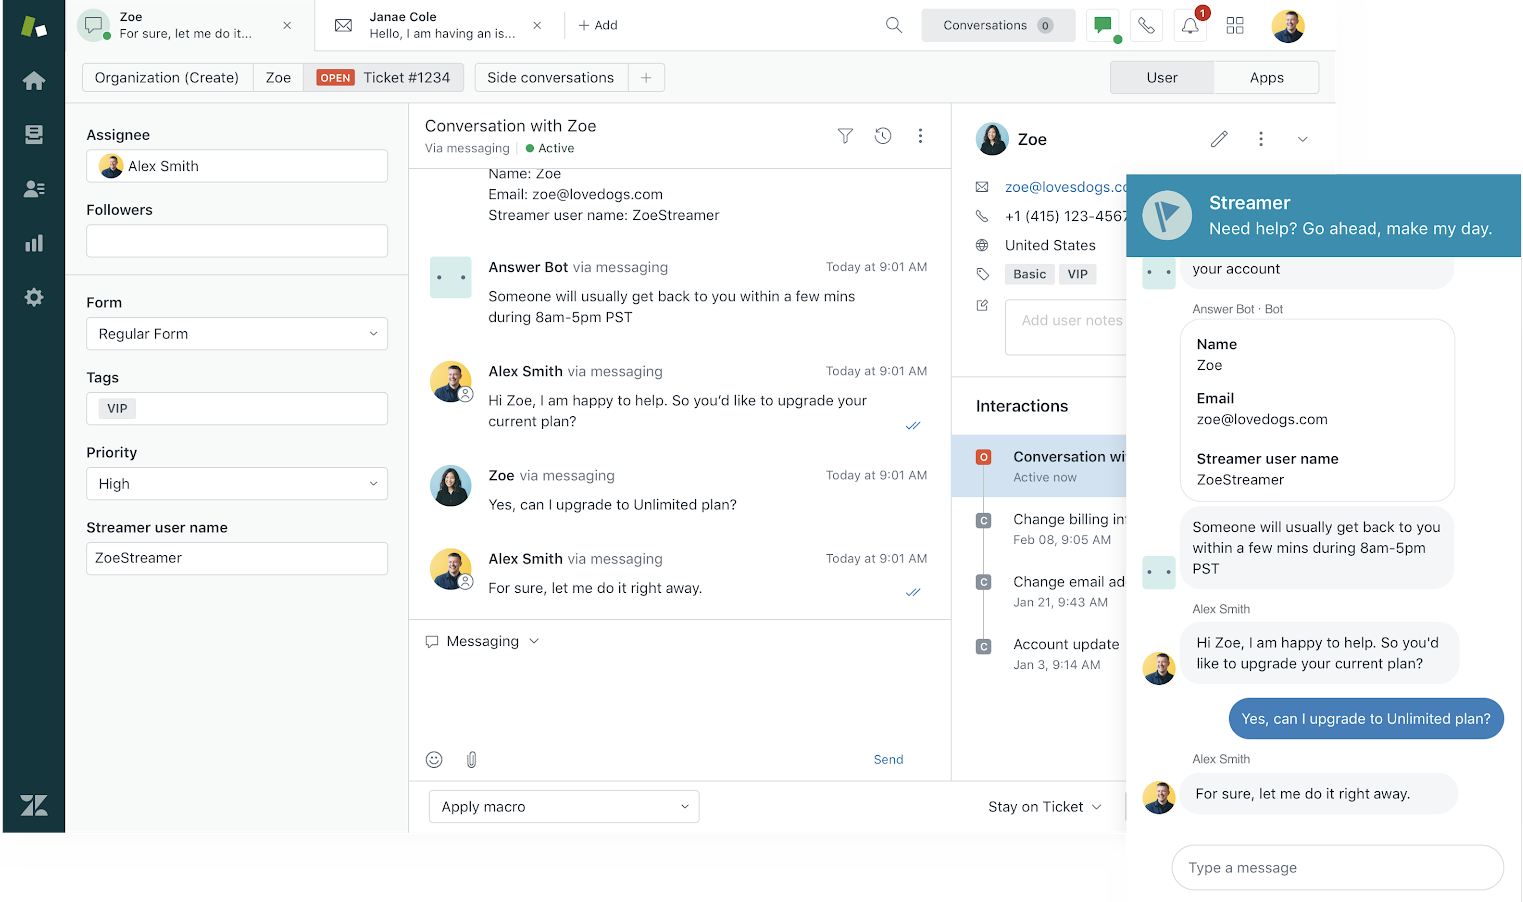Close the Zoe ticket tab
Screen dimensions: 1523x902
[287, 26]
